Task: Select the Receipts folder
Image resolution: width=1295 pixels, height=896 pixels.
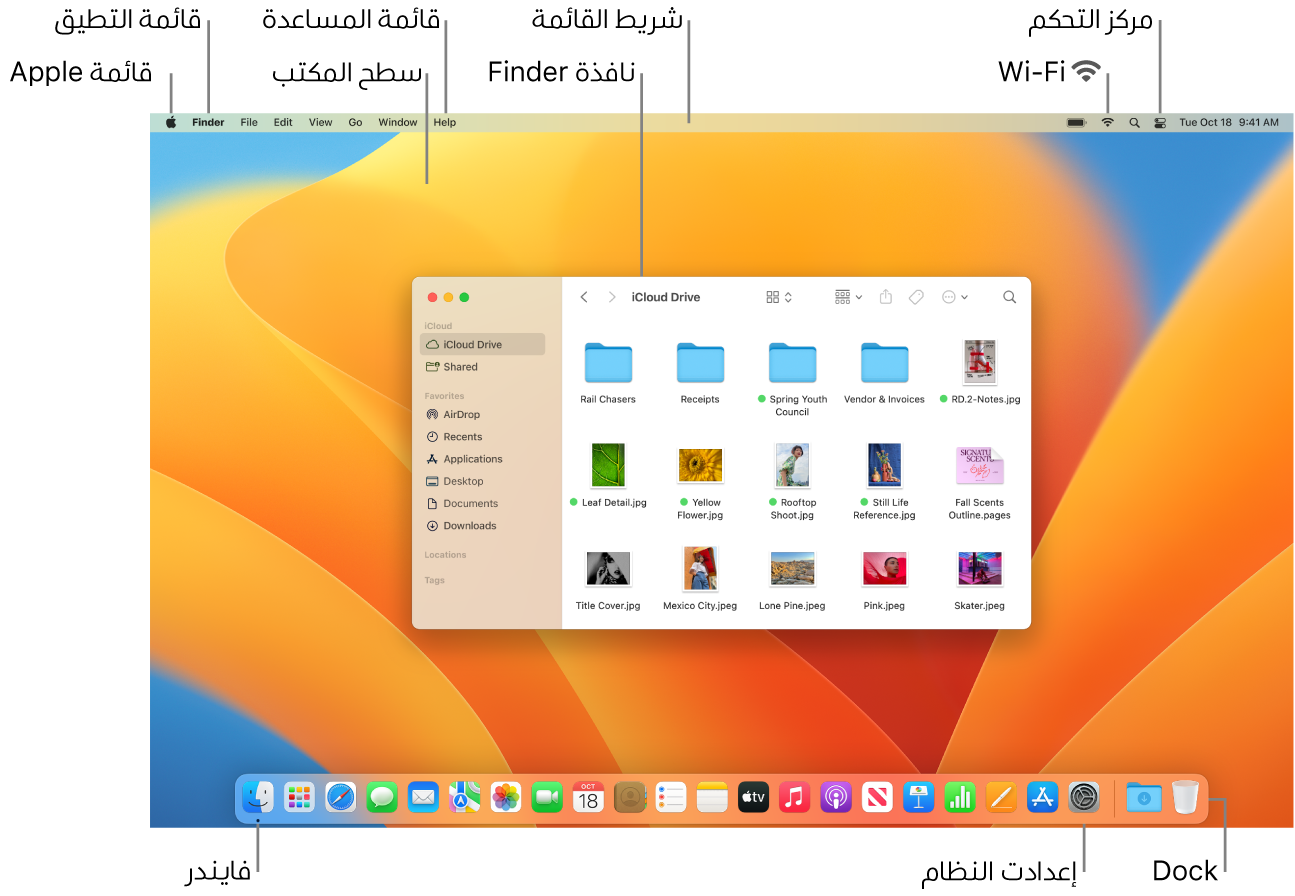Action: [x=700, y=363]
